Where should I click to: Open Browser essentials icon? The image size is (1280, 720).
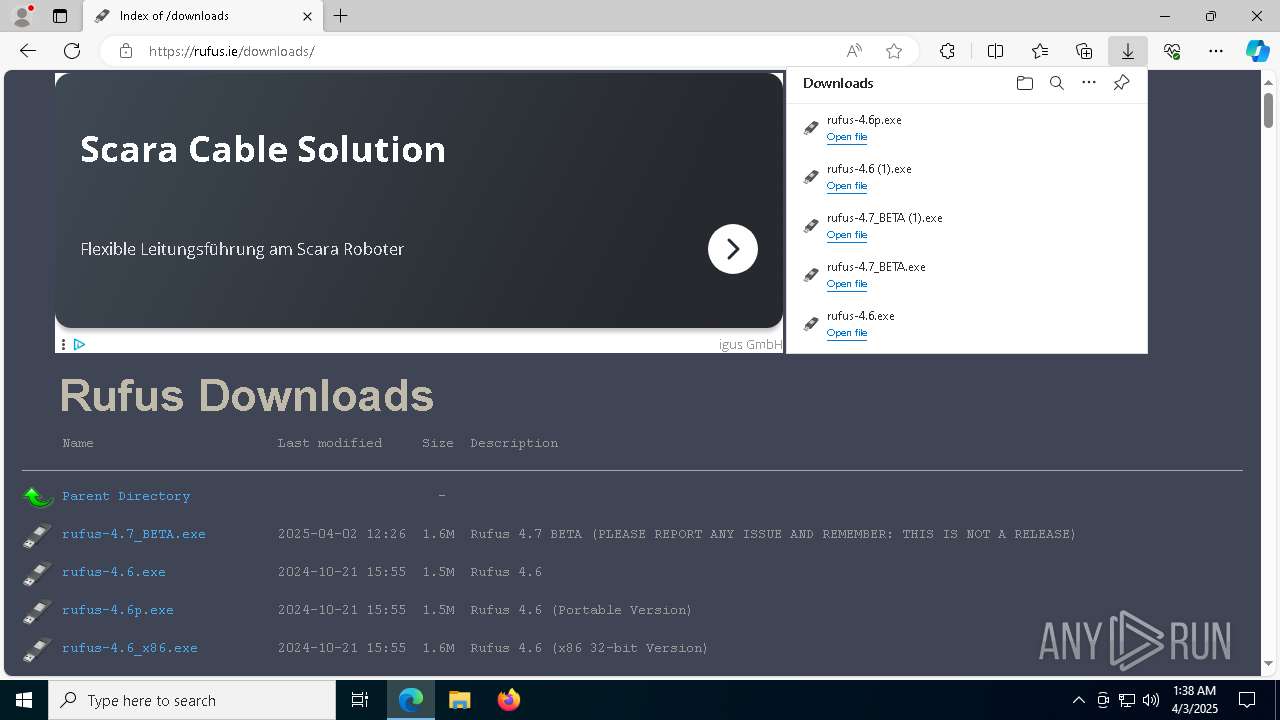[1172, 51]
